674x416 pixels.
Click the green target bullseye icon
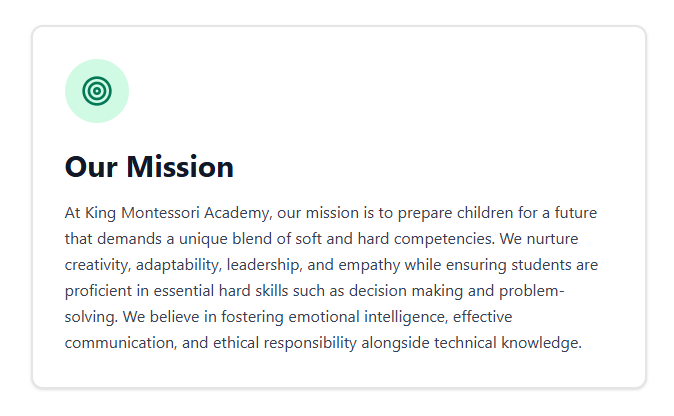click(97, 91)
